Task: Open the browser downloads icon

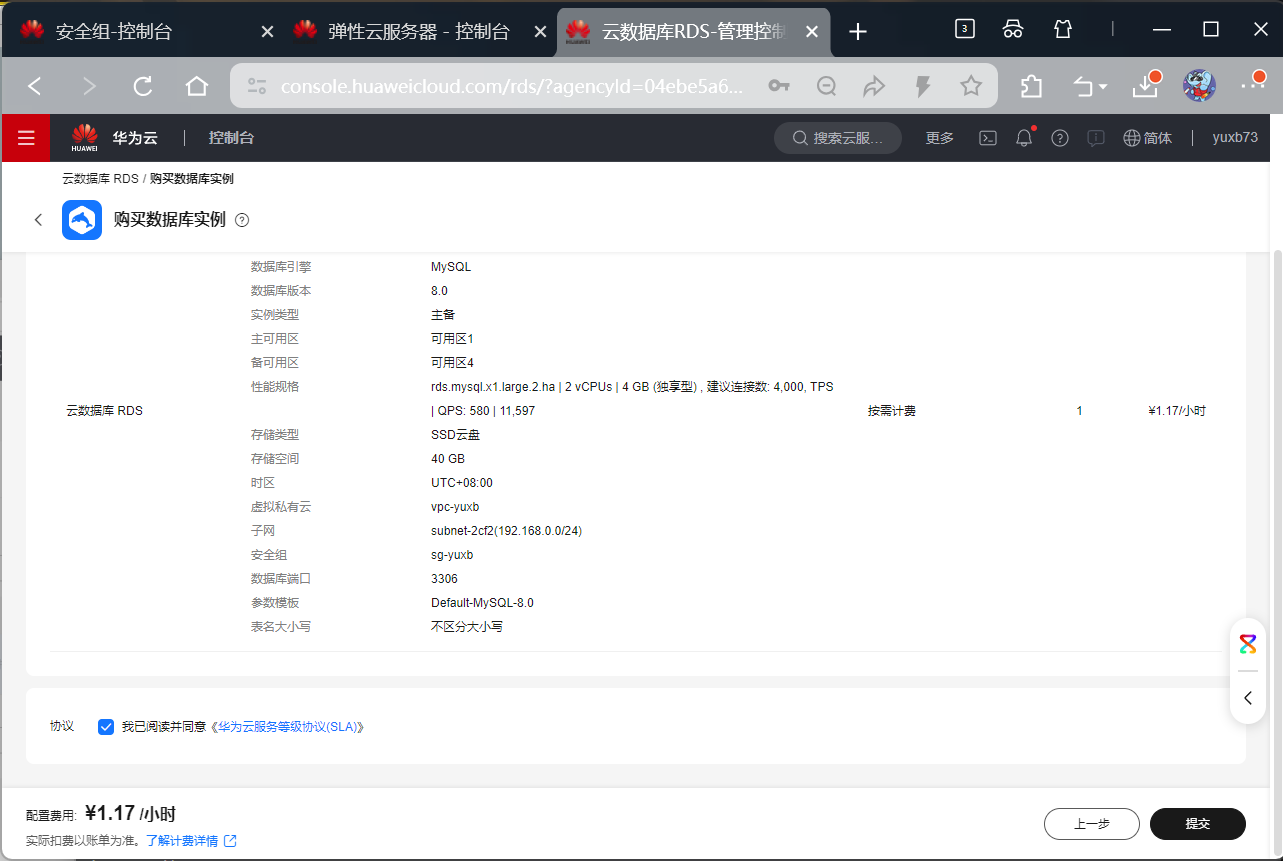Action: click(x=1146, y=86)
